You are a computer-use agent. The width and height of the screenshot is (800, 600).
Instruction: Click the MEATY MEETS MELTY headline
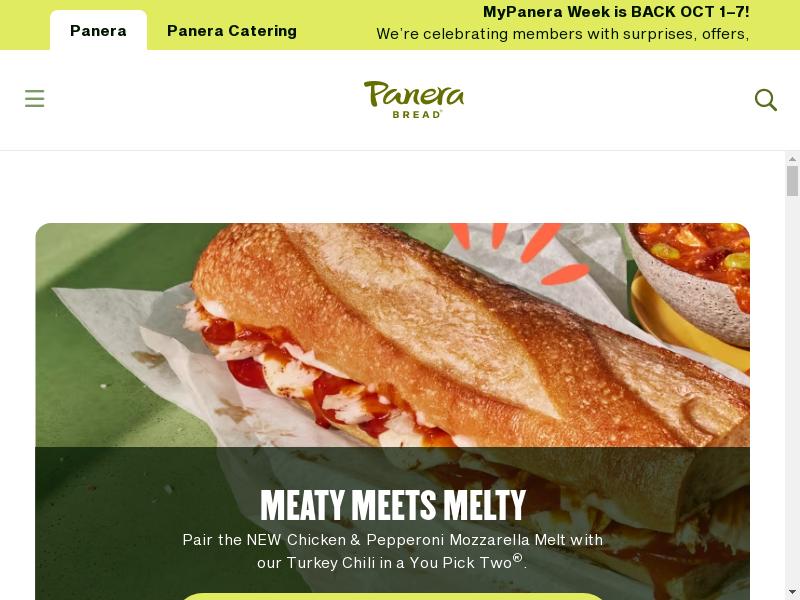(392, 505)
